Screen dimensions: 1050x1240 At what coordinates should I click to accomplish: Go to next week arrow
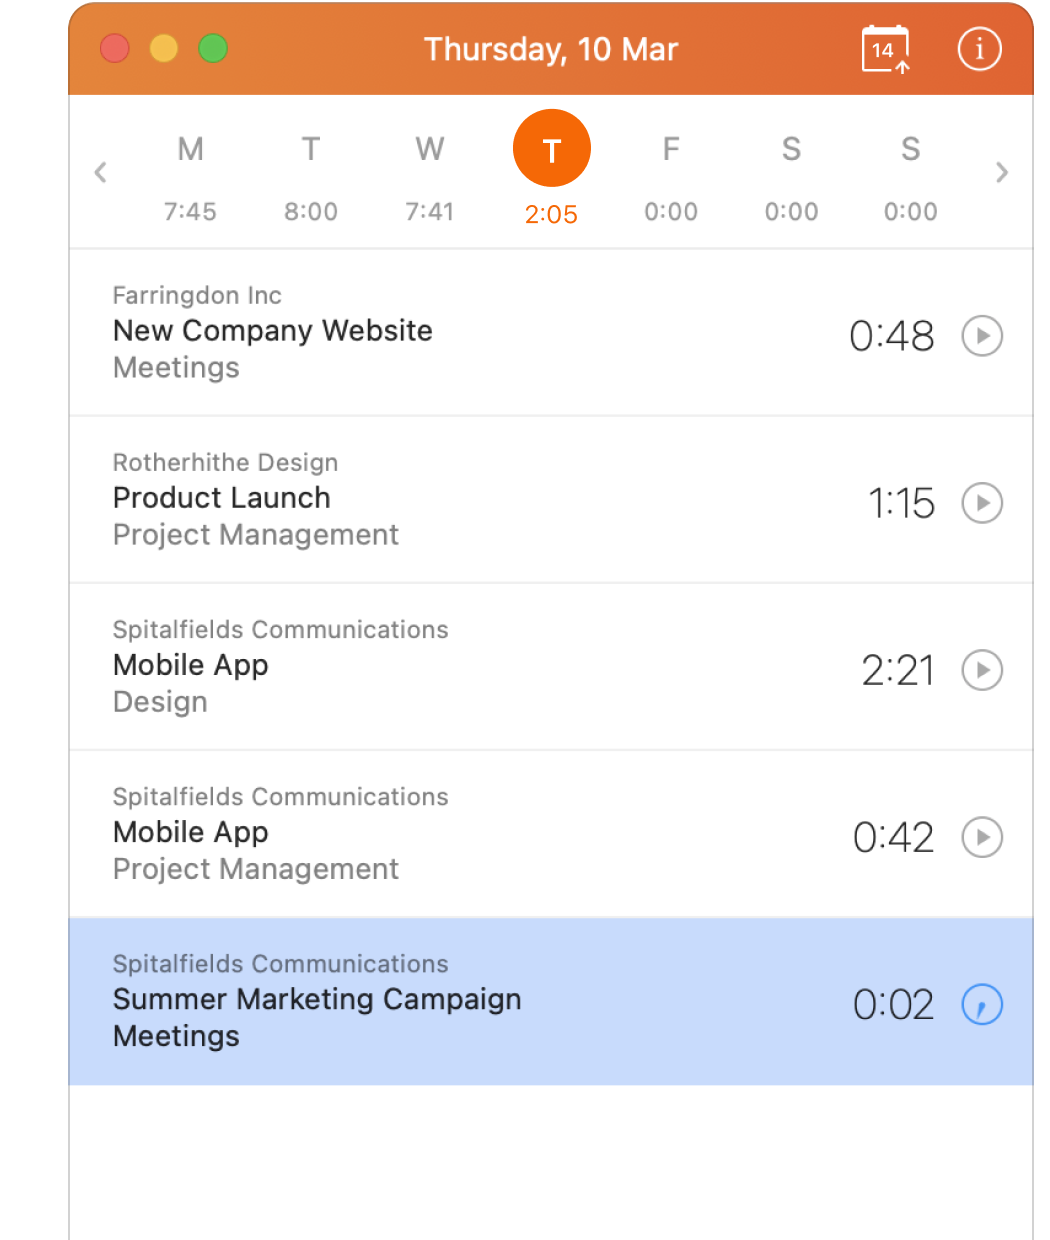(1002, 172)
